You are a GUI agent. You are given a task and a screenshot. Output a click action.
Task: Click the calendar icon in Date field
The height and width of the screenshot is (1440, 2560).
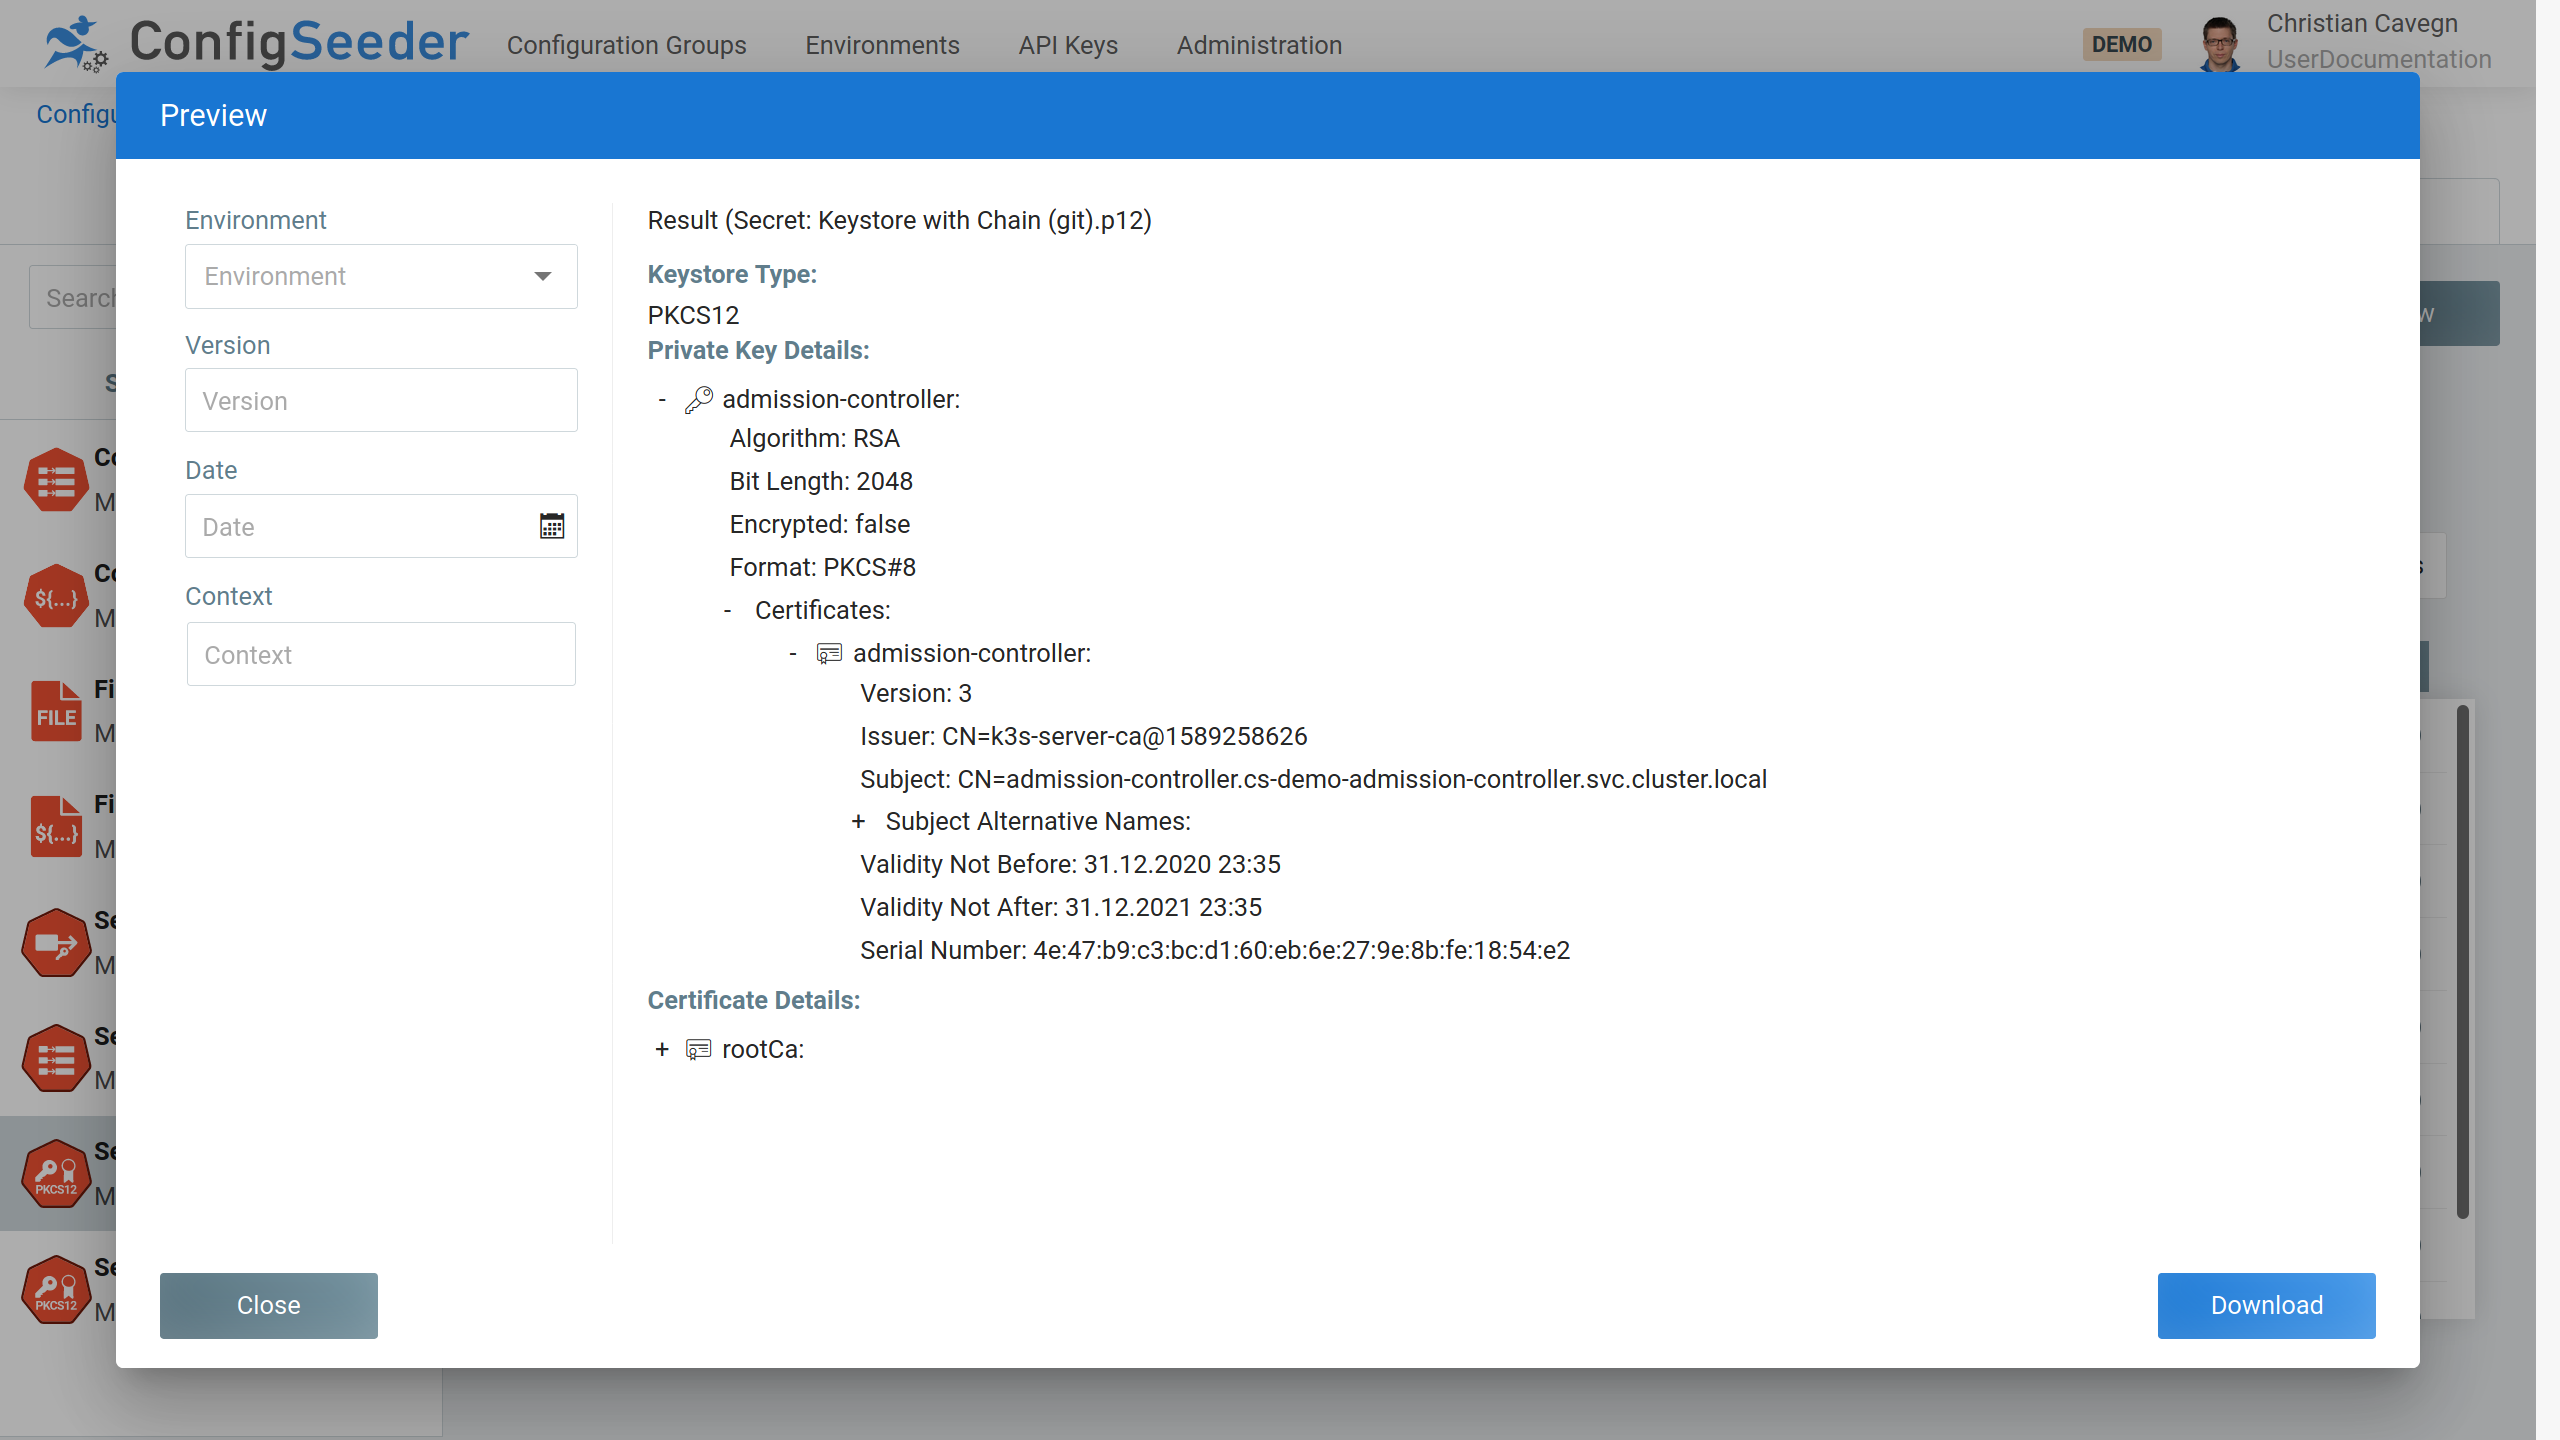552,526
